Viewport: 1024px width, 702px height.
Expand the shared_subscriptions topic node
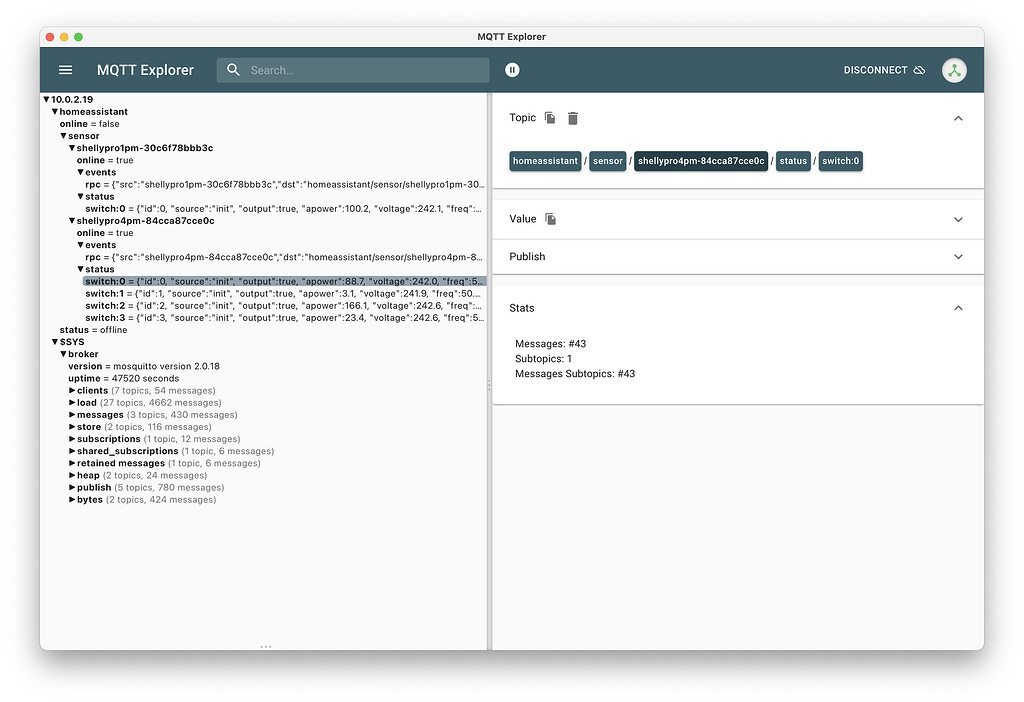click(72, 451)
